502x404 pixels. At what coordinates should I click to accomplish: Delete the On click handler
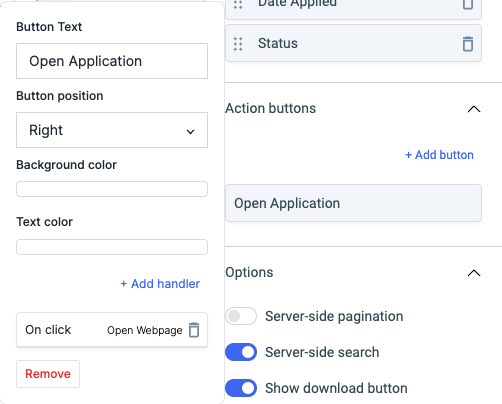194,330
